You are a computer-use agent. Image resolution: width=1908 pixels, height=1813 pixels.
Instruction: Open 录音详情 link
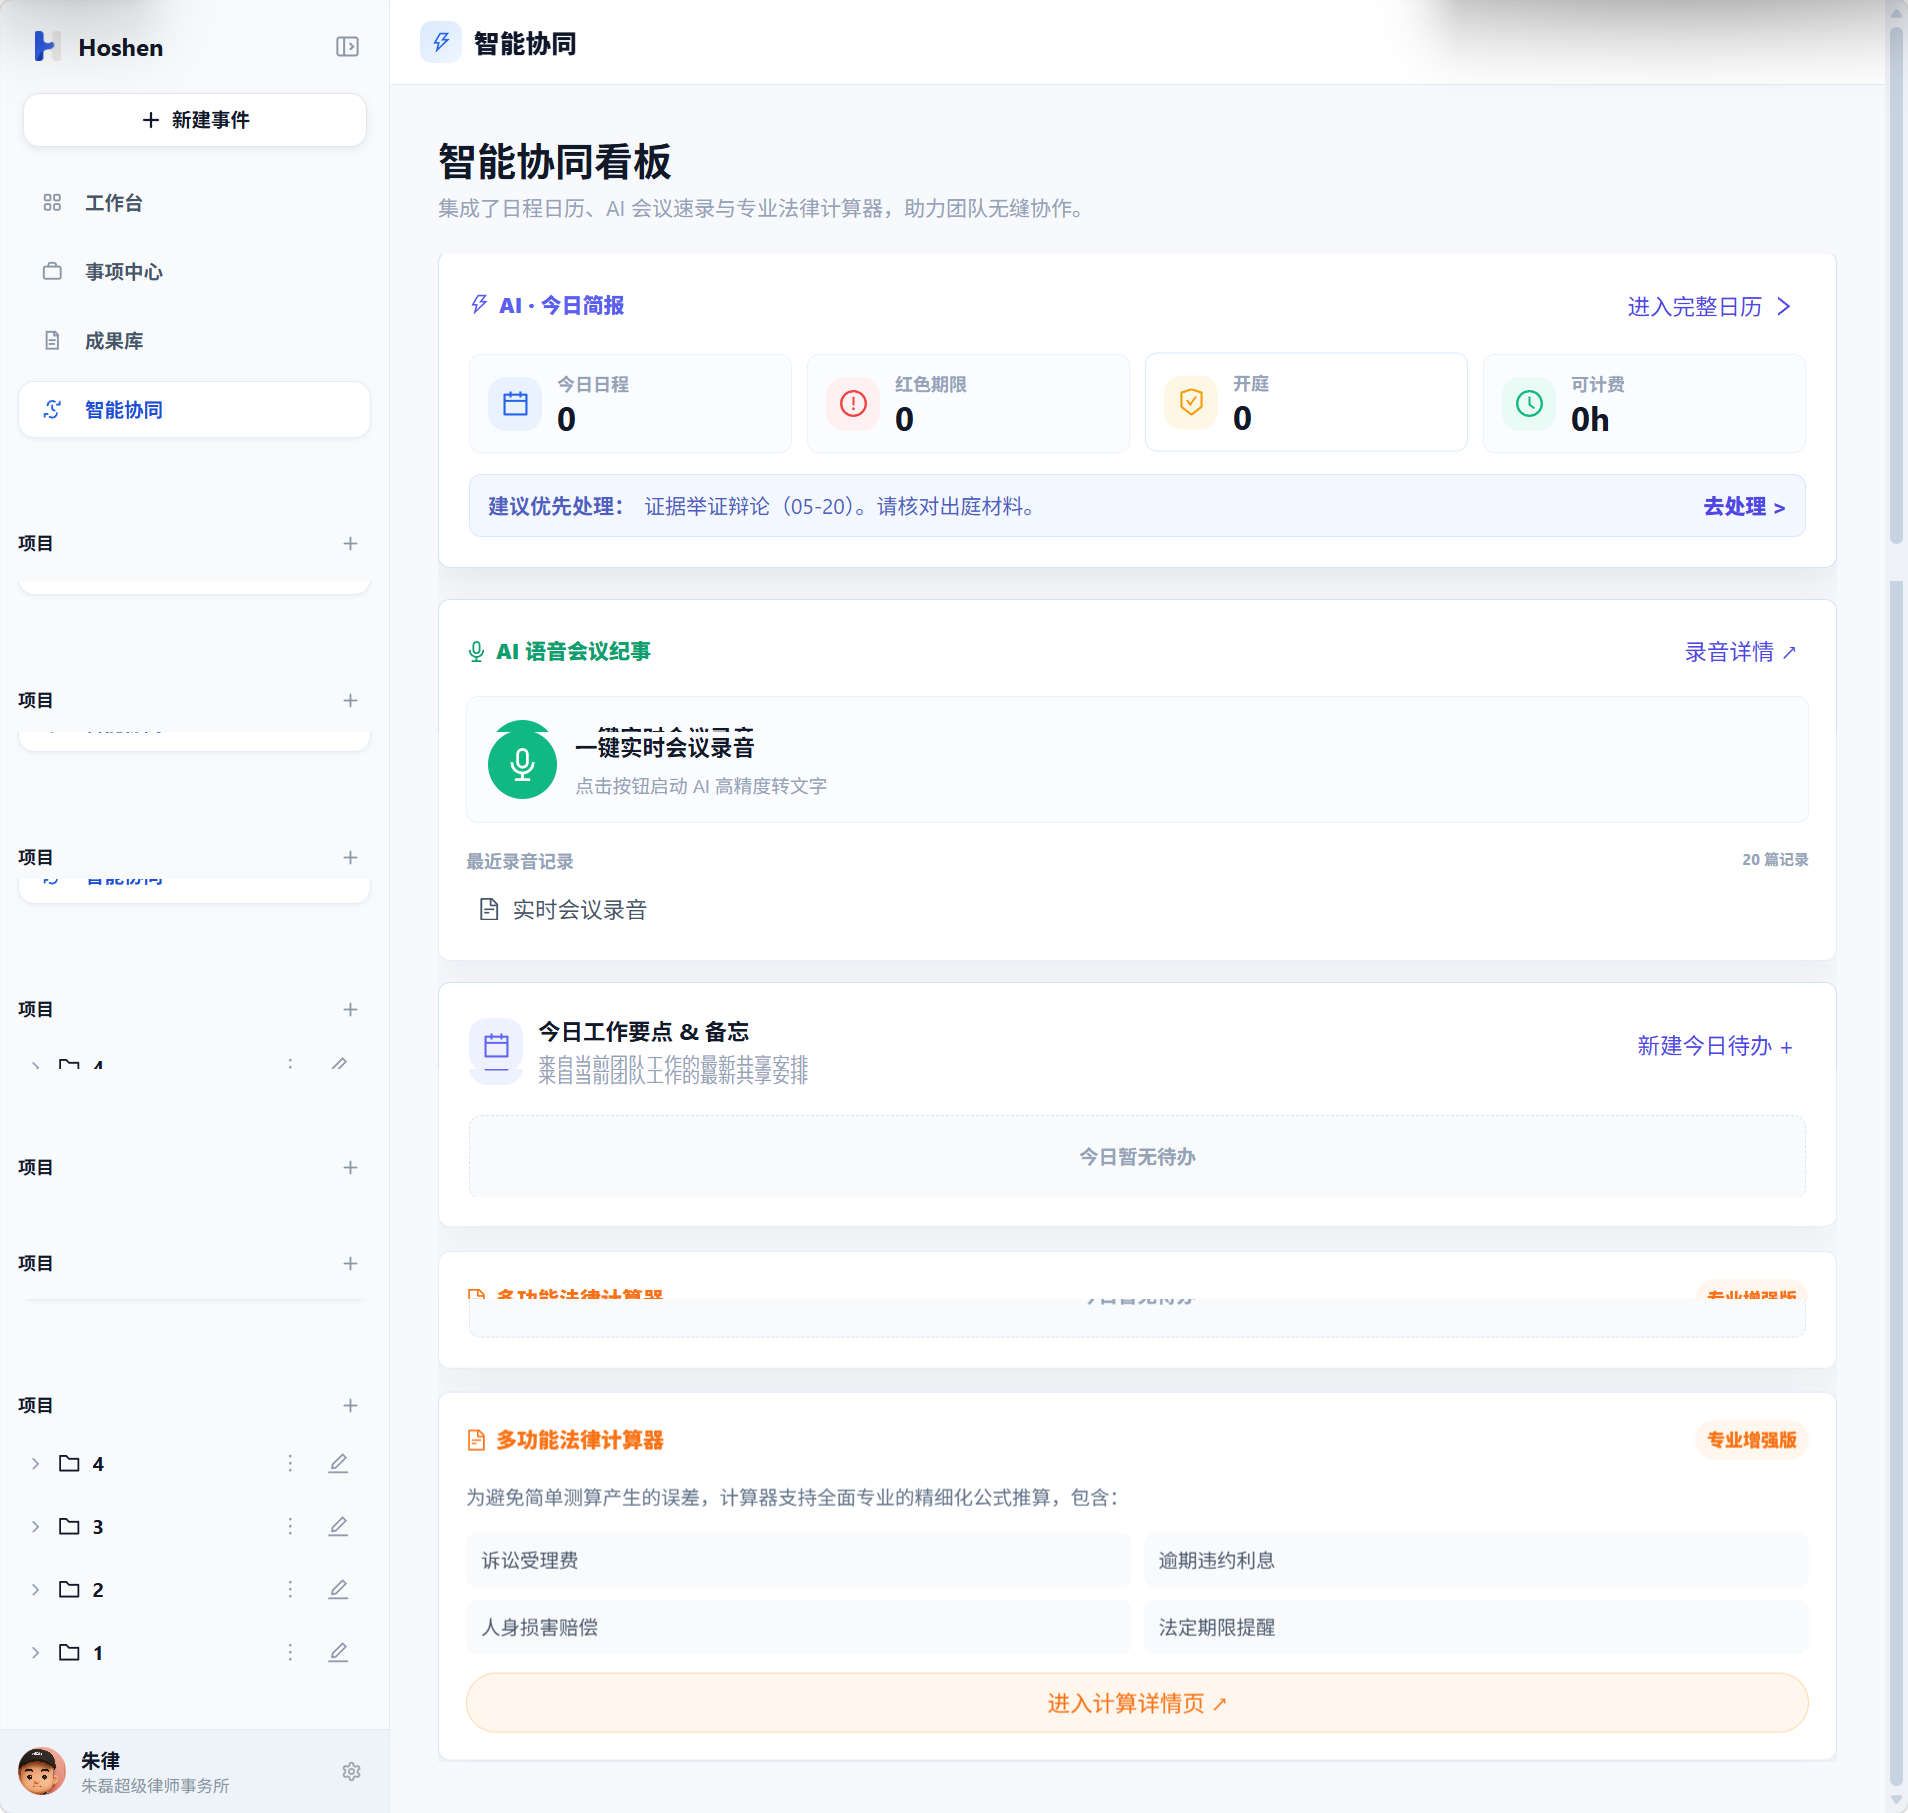1741,652
